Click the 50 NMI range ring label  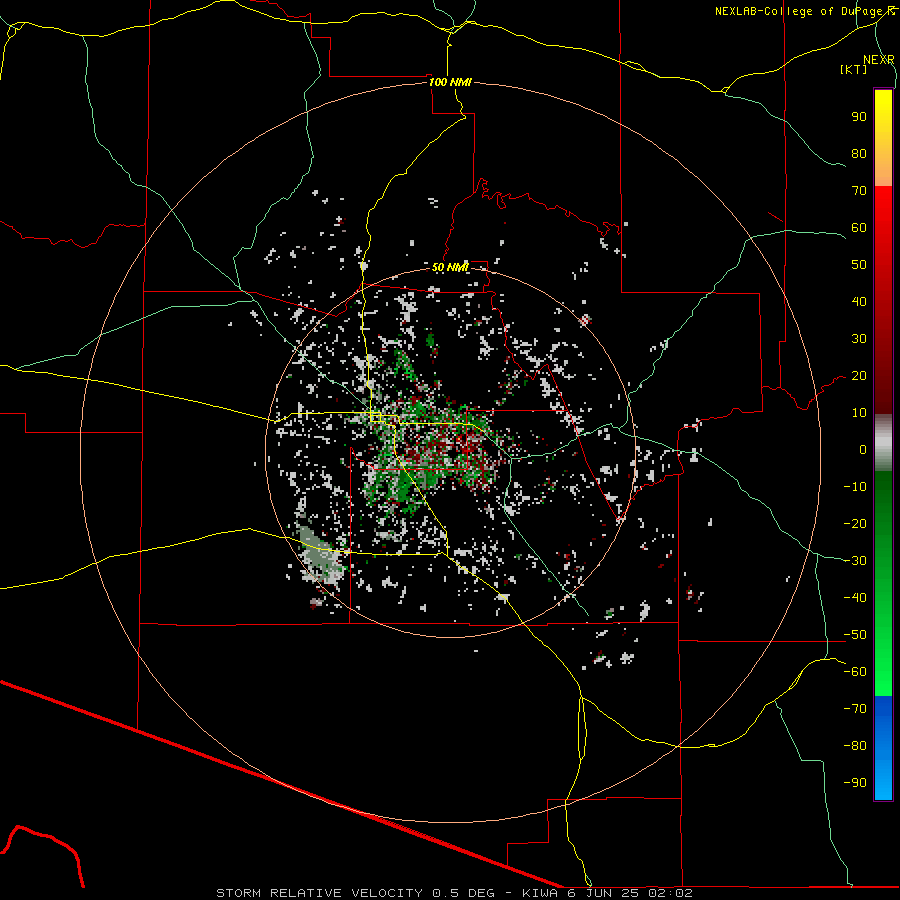point(450,267)
